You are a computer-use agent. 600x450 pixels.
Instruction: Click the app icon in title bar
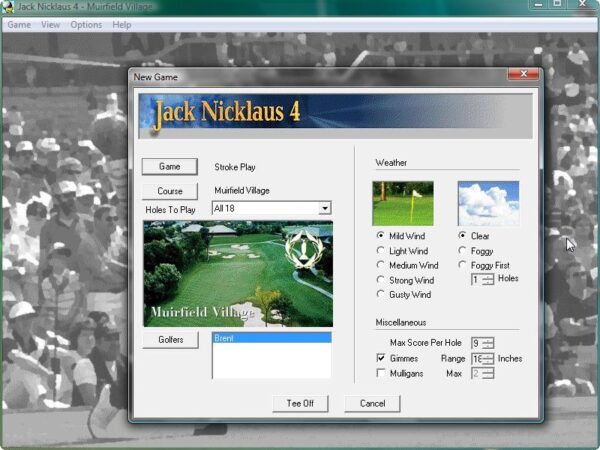click(x=8, y=6)
